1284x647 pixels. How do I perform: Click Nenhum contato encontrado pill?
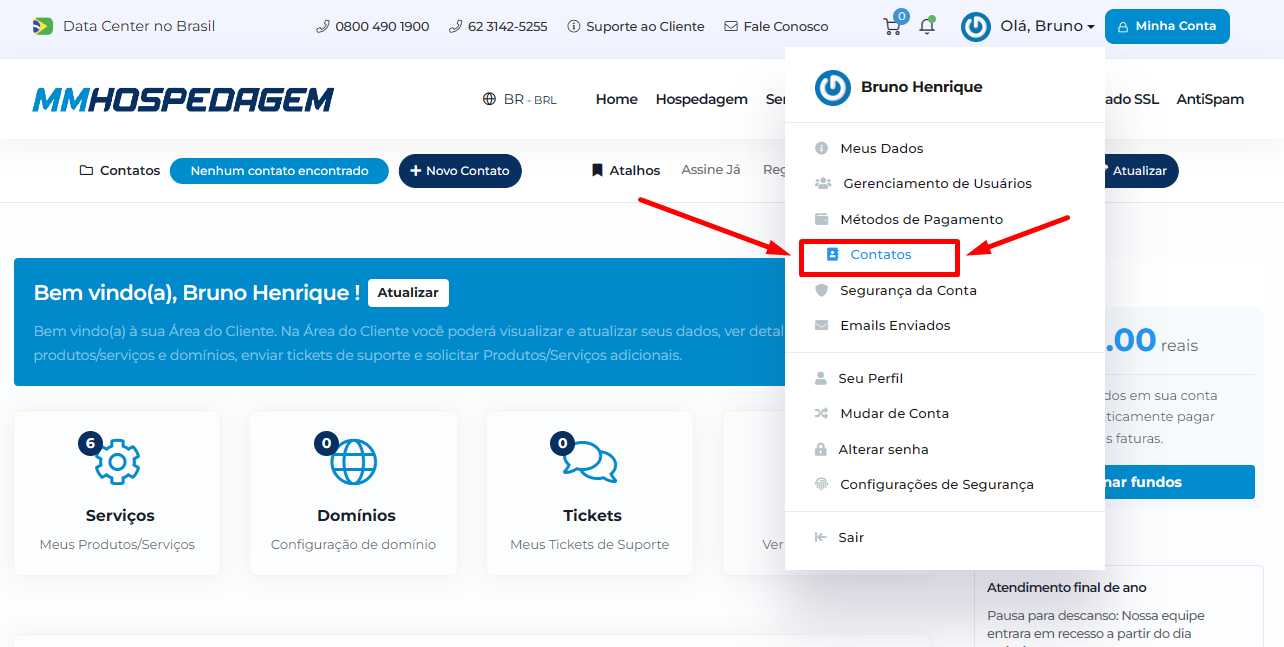coord(279,171)
